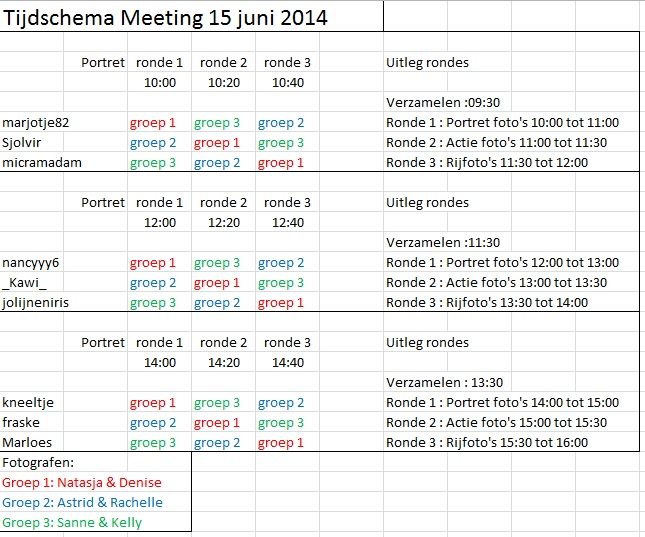Select the kneeltje name cell

(x=28, y=402)
